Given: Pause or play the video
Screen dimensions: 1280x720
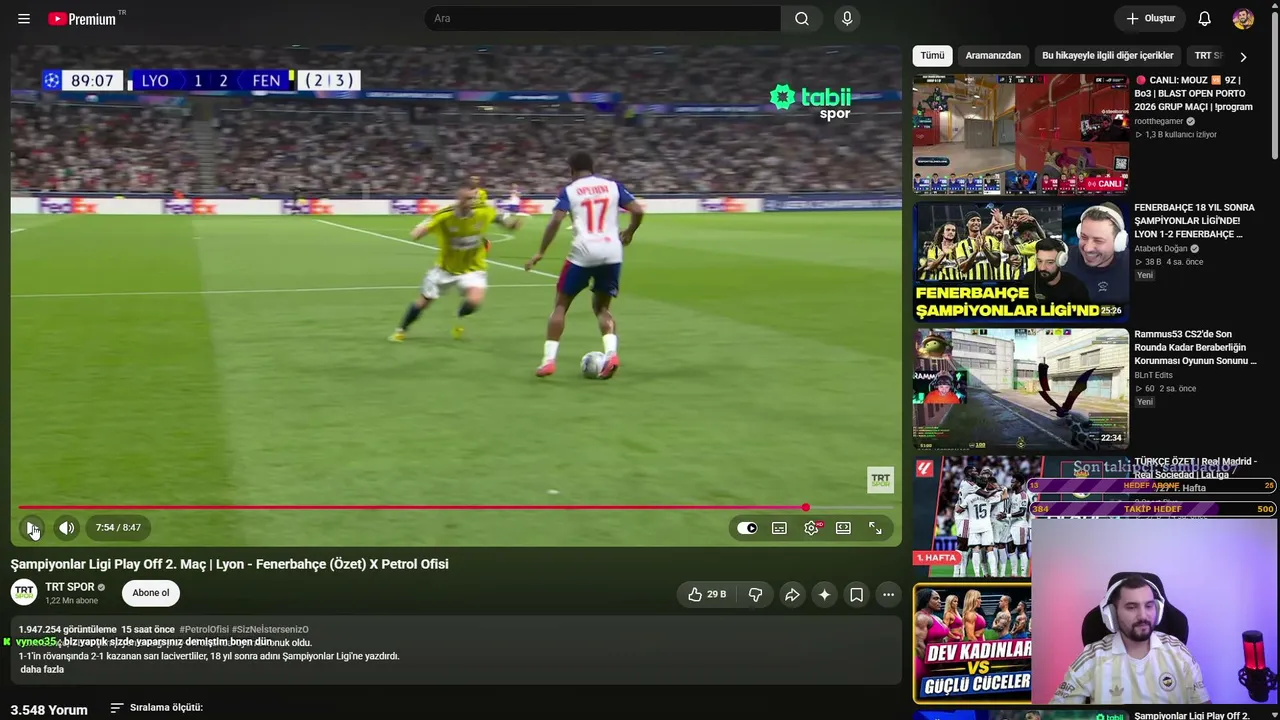Looking at the screenshot, I should tap(33, 528).
